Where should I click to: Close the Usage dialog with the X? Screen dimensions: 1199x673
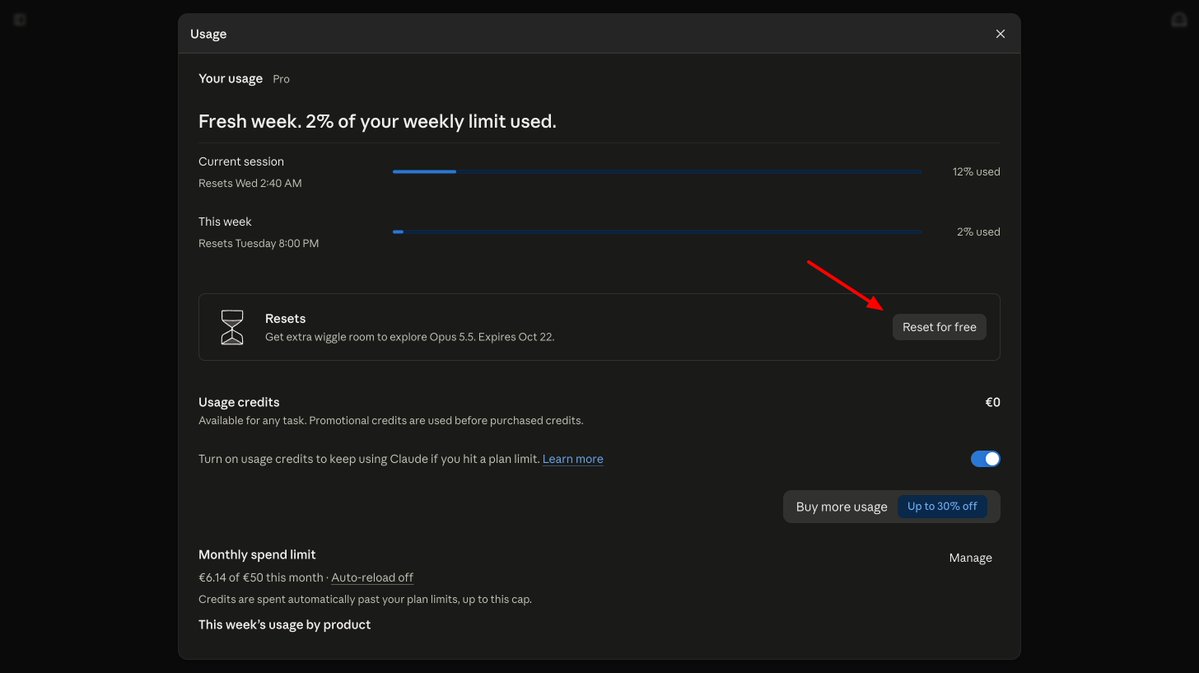tap(1000, 34)
